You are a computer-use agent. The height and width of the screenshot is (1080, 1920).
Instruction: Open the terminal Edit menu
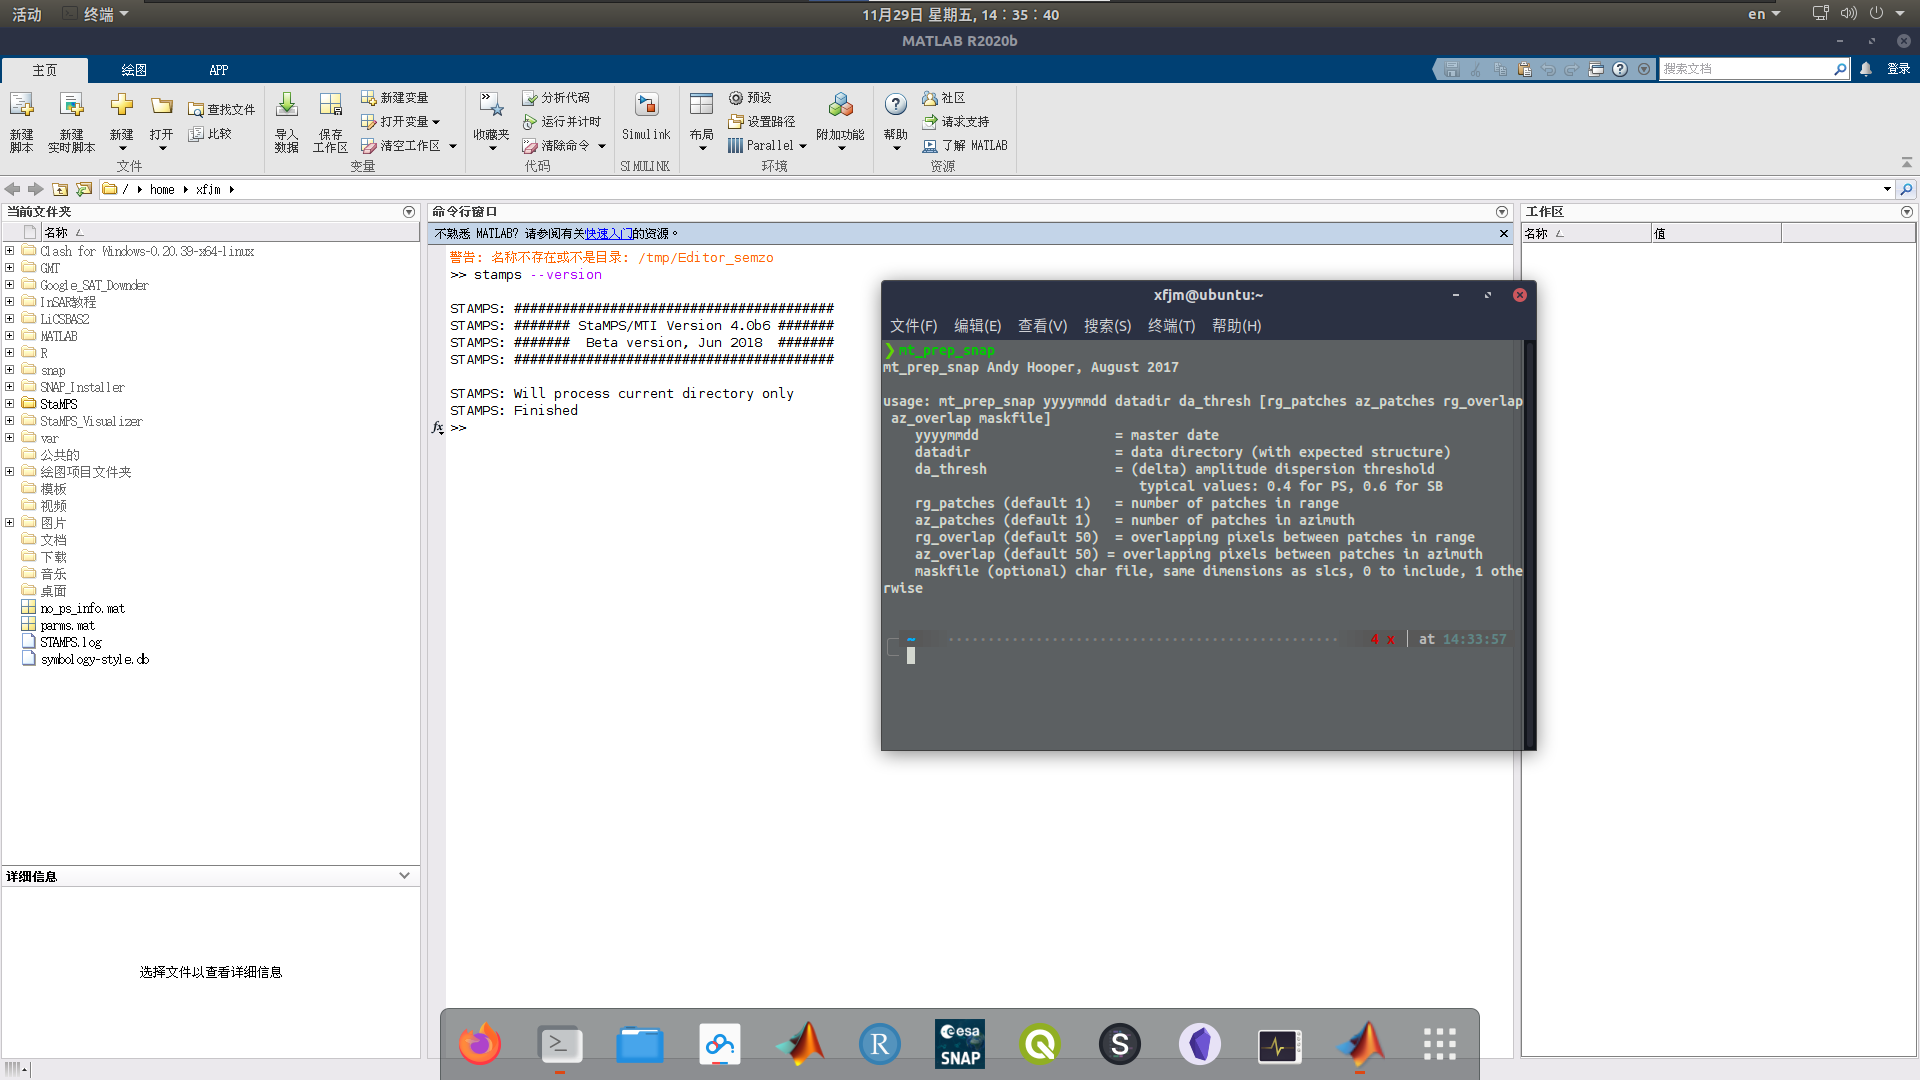coord(977,326)
